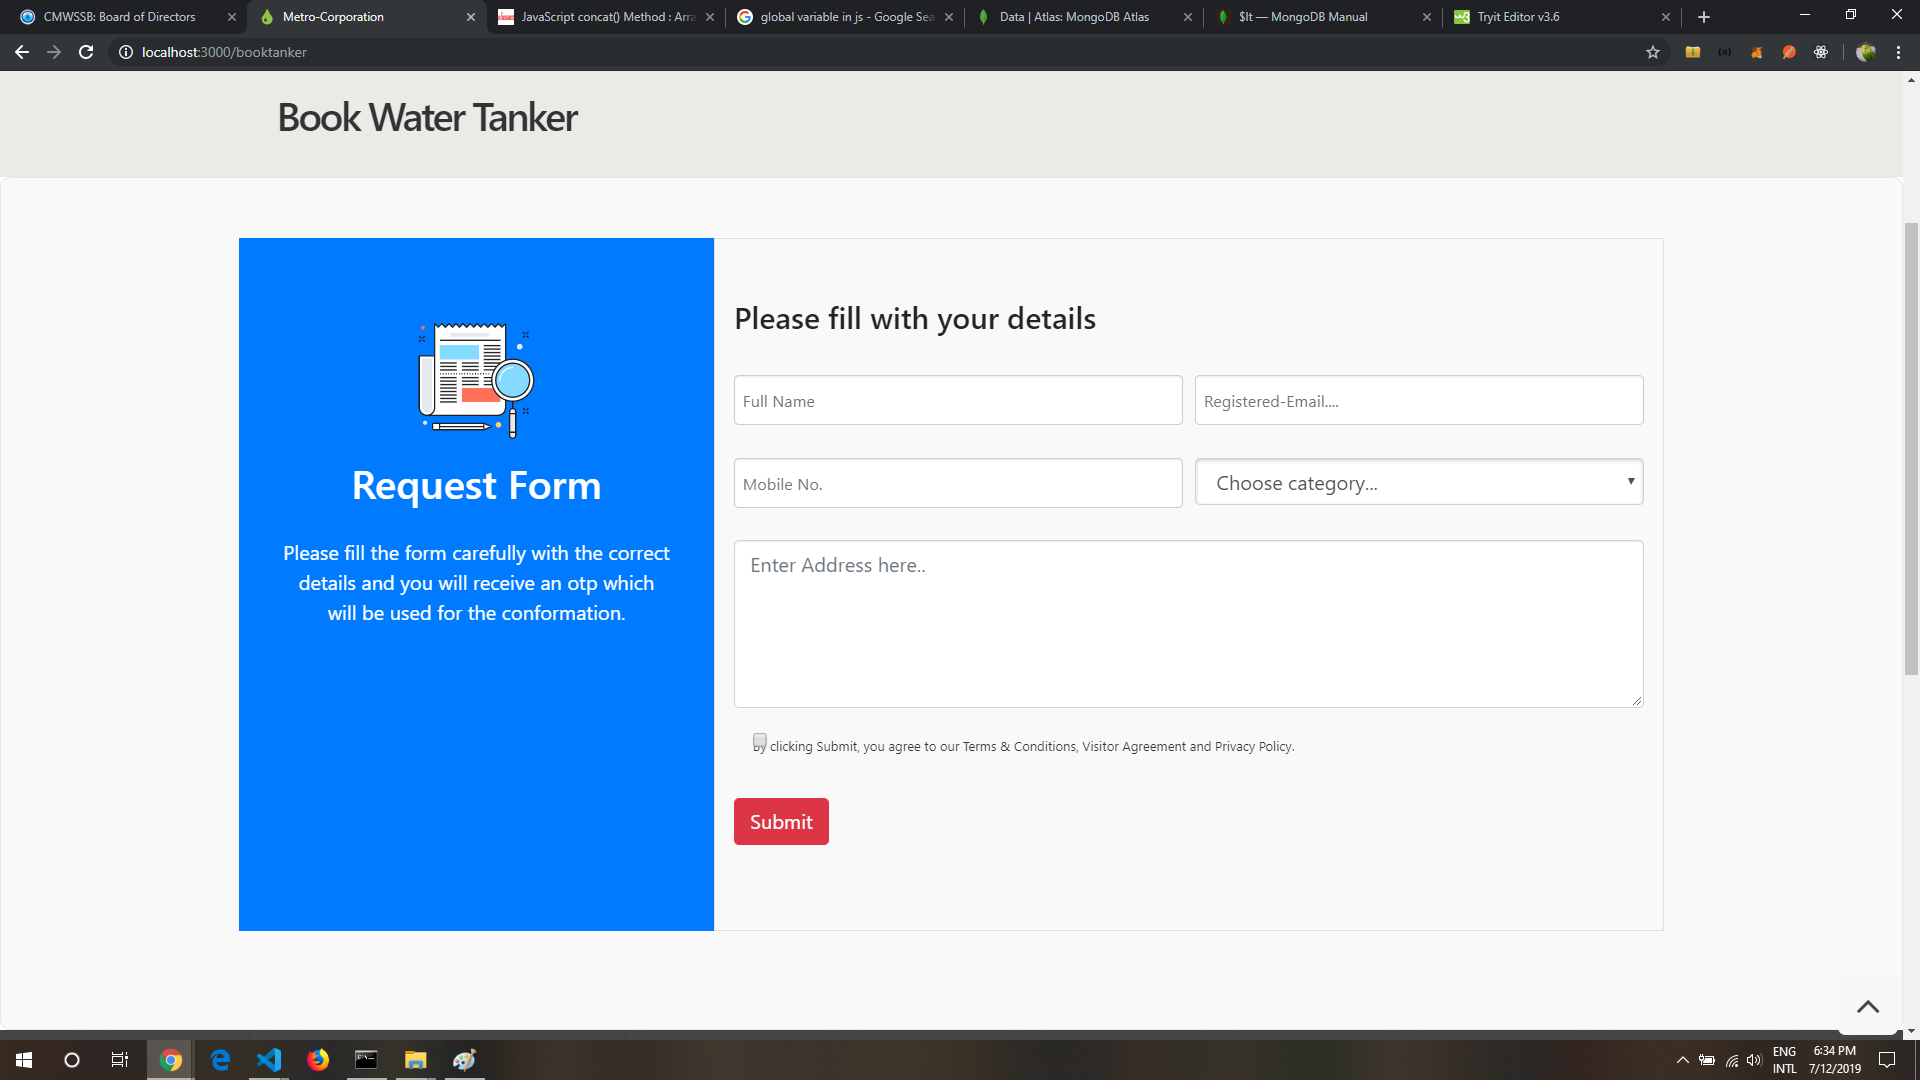Click the Enter Address text area
The width and height of the screenshot is (1920, 1080).
click(1188, 624)
